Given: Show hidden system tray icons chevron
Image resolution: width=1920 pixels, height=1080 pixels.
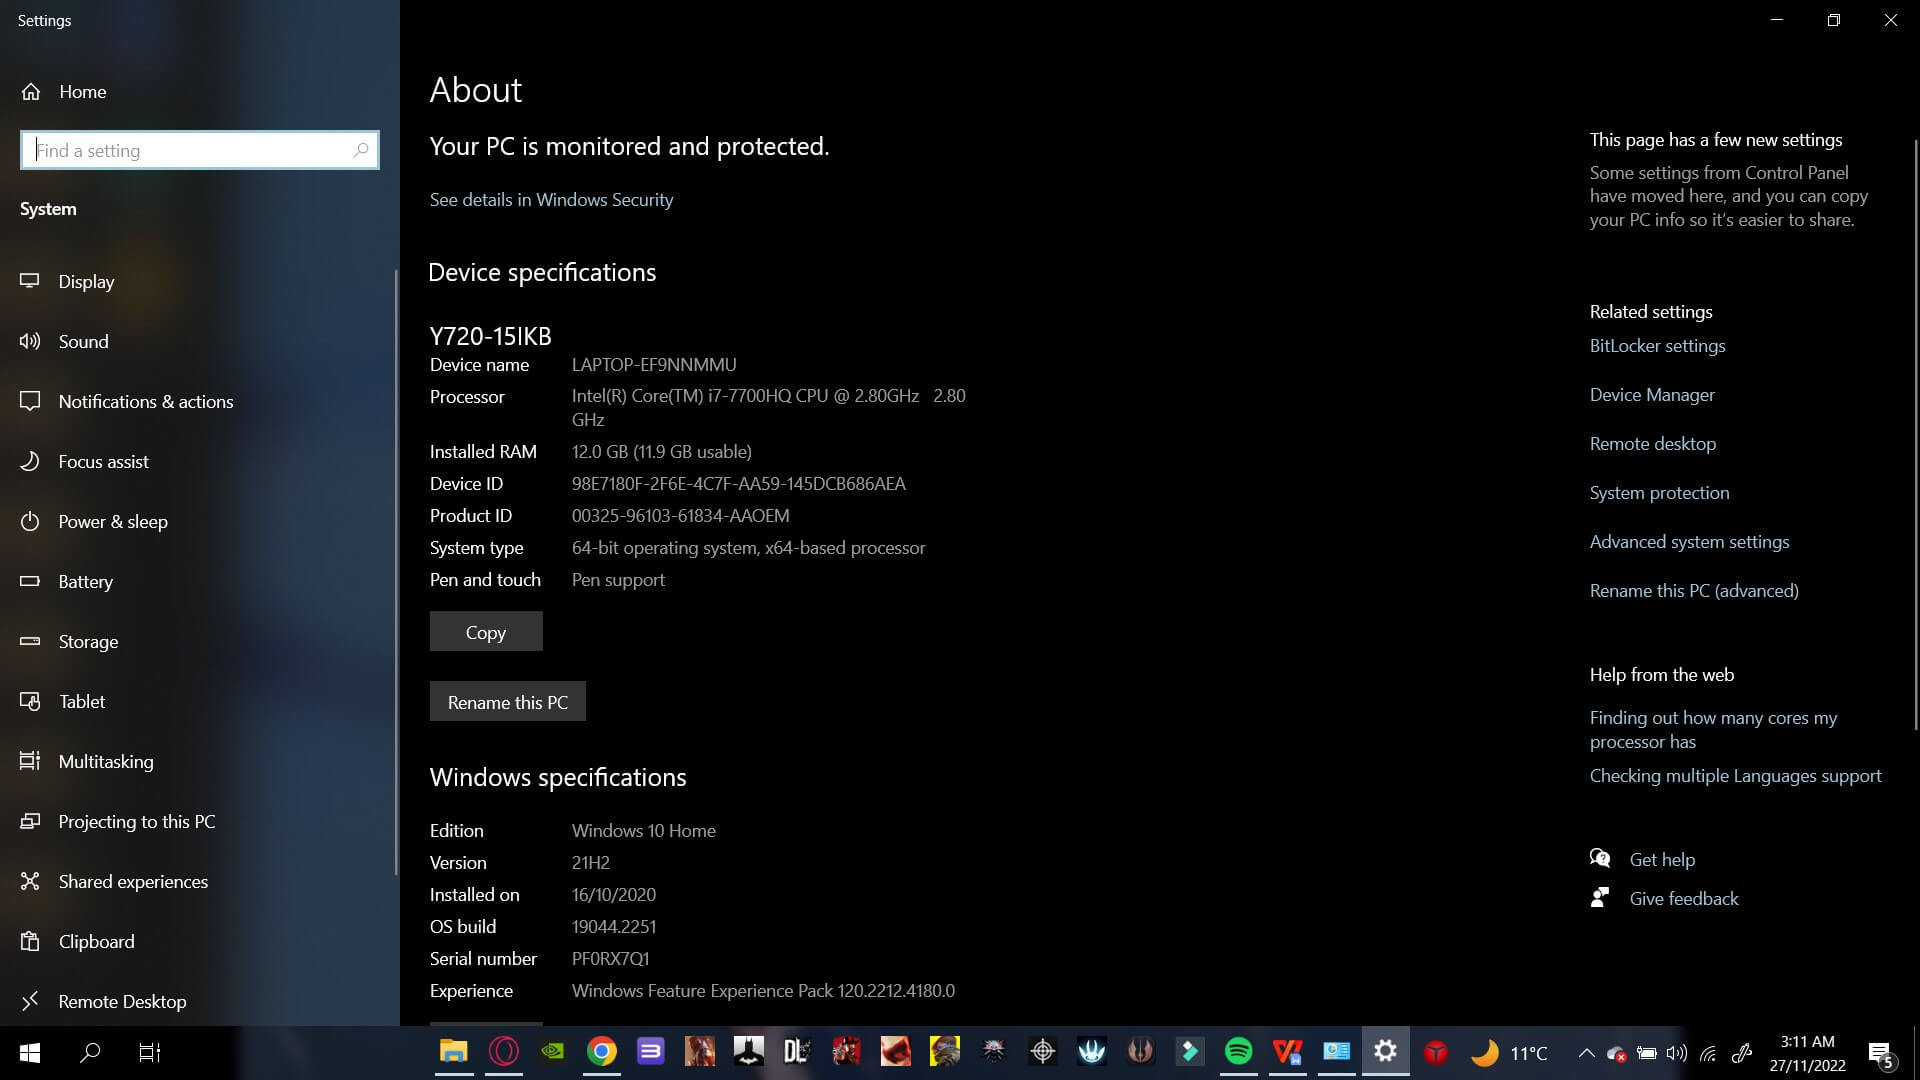Looking at the screenshot, I should [x=1586, y=1052].
